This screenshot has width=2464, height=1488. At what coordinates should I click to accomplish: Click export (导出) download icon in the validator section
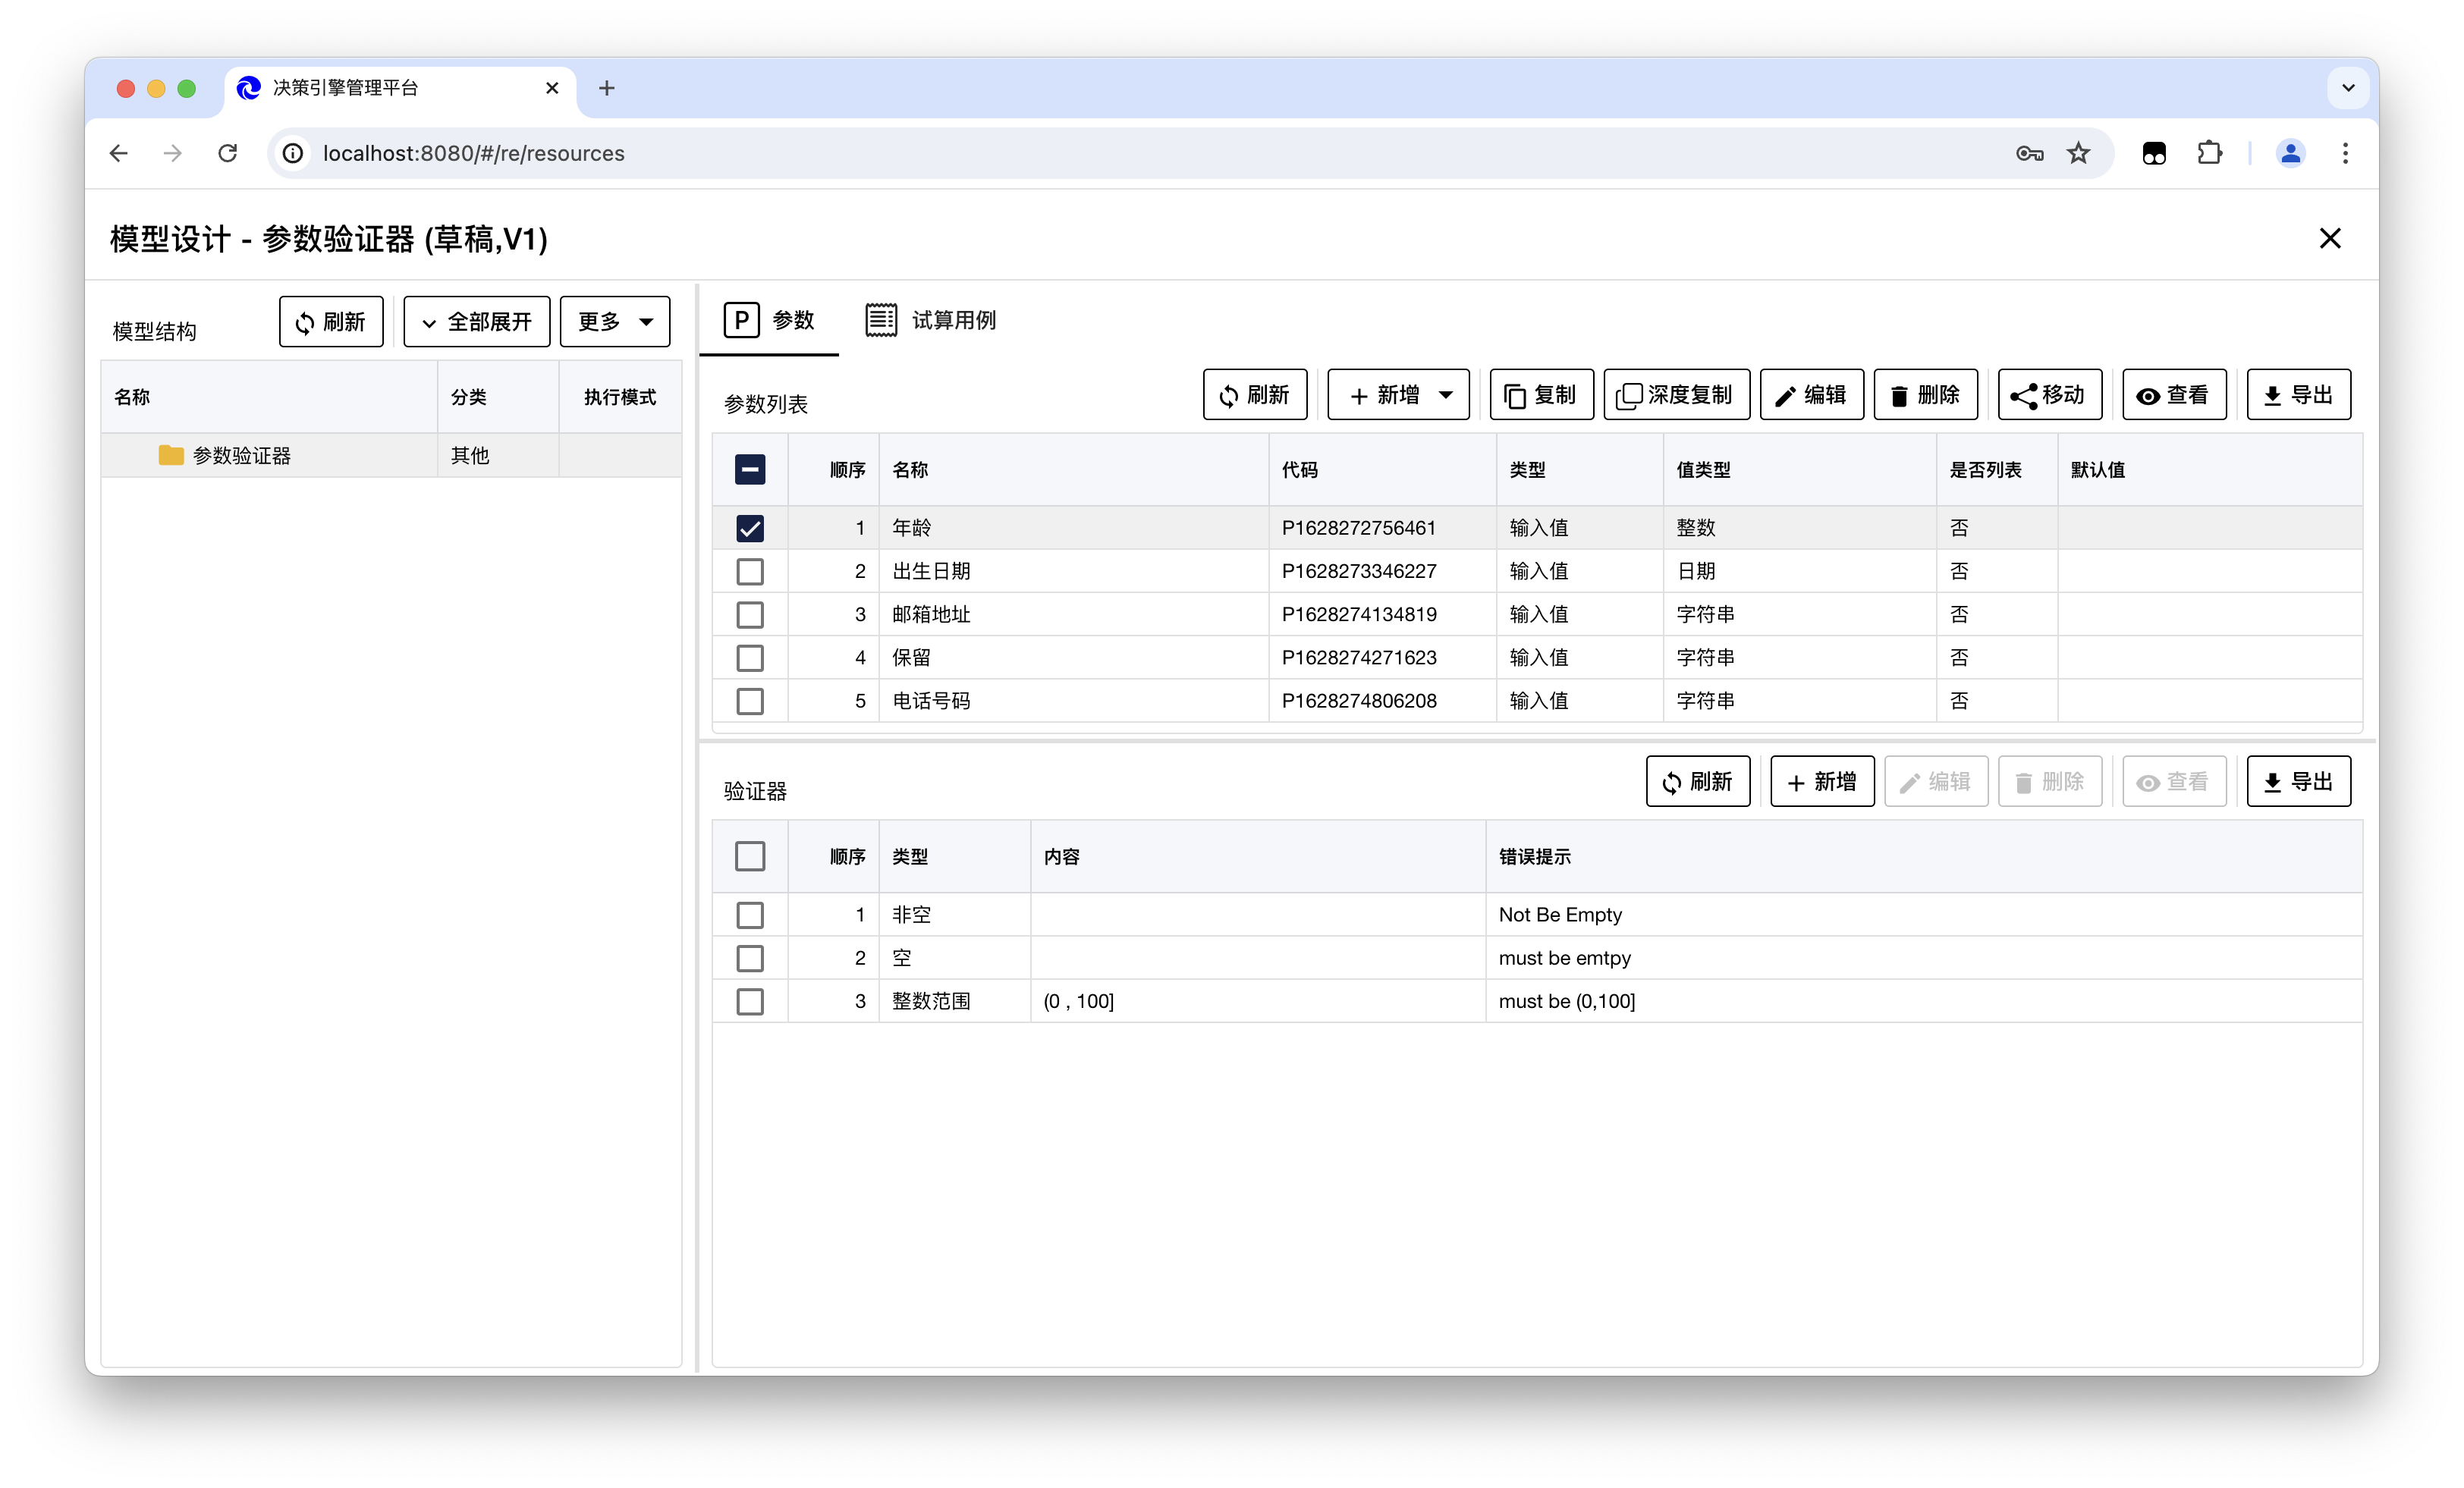(x=2297, y=782)
